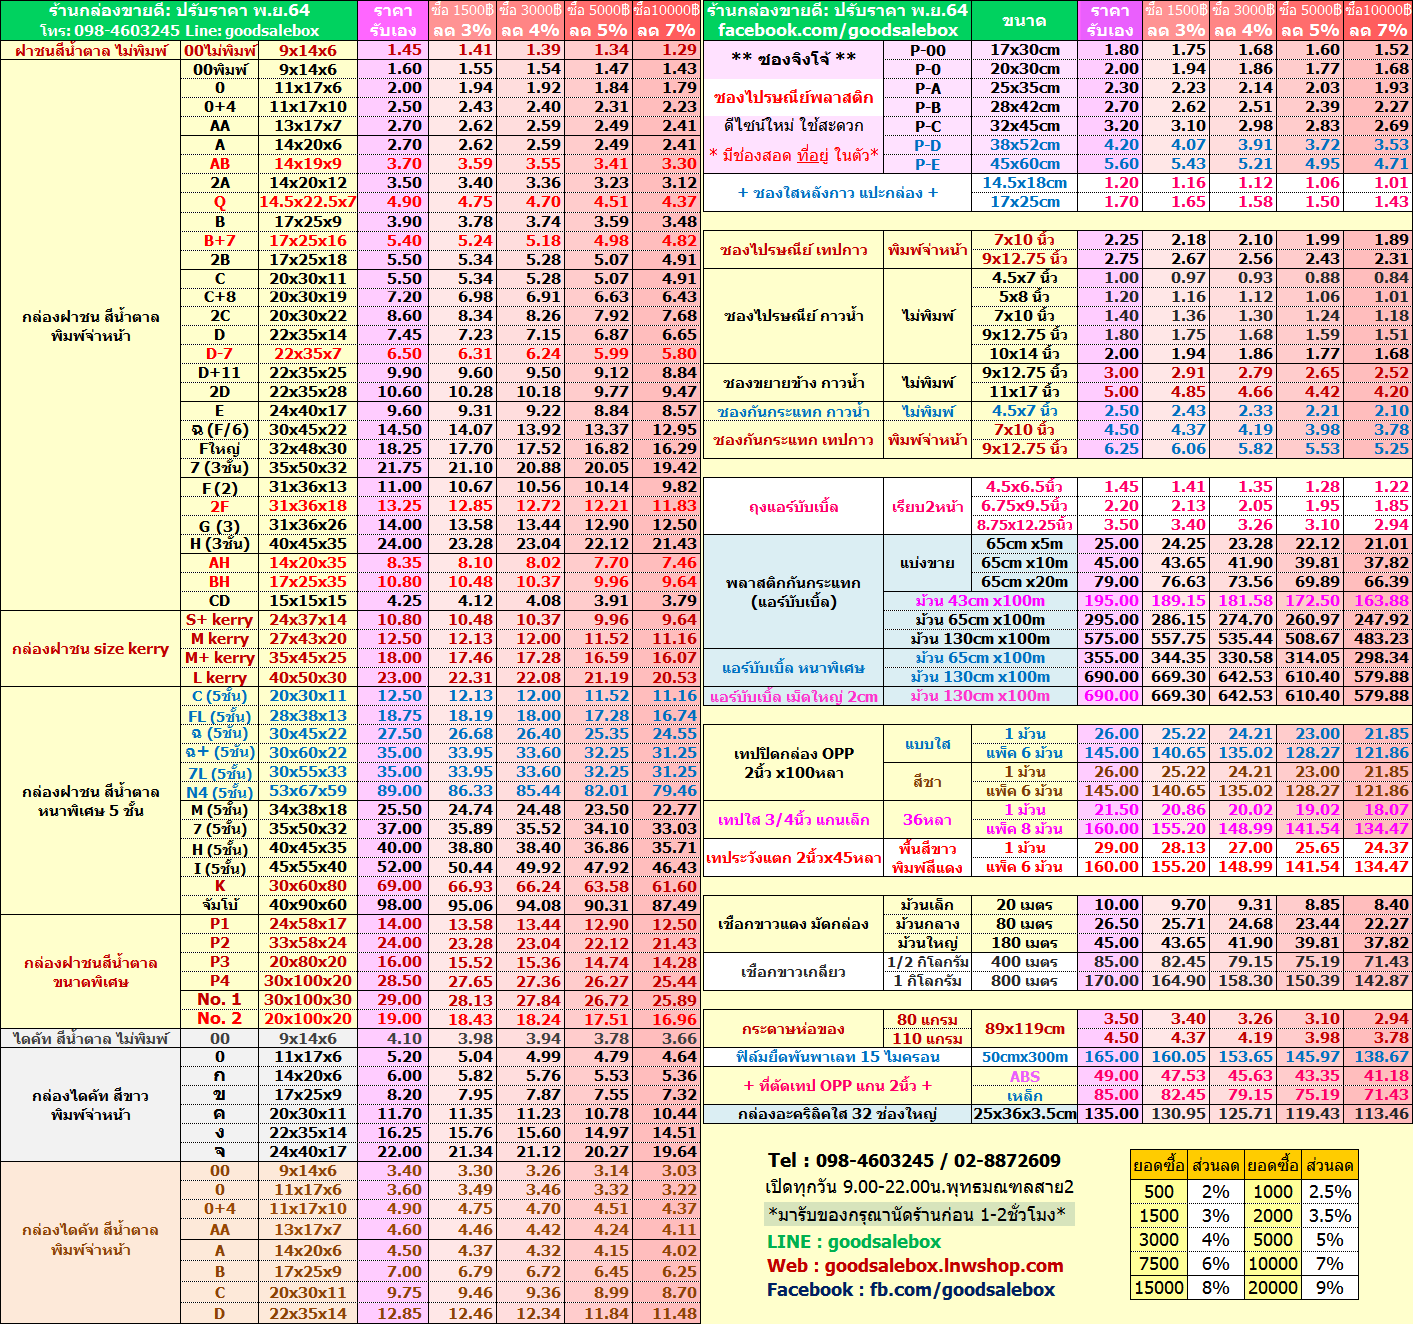Select the Tel 098-4603245 phone number text
Screen dimensions: 1413x1324
click(913, 1161)
